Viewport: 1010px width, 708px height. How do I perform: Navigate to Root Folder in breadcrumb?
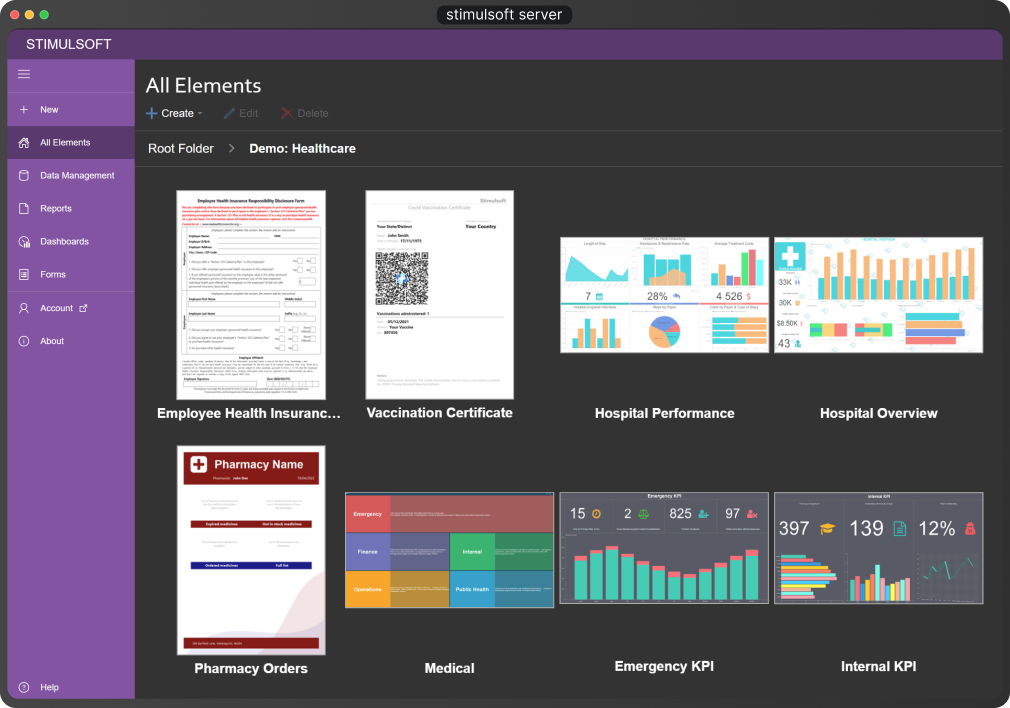[x=181, y=149]
